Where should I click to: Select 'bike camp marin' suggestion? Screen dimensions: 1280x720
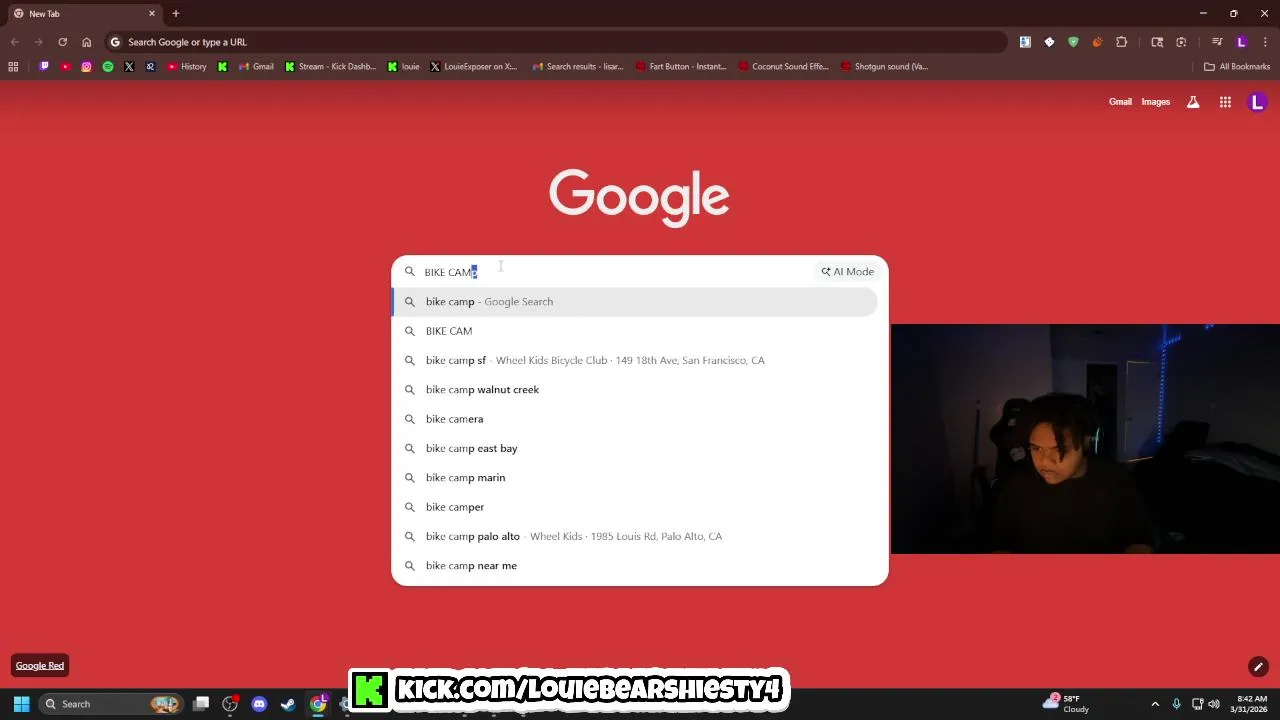[635, 478]
